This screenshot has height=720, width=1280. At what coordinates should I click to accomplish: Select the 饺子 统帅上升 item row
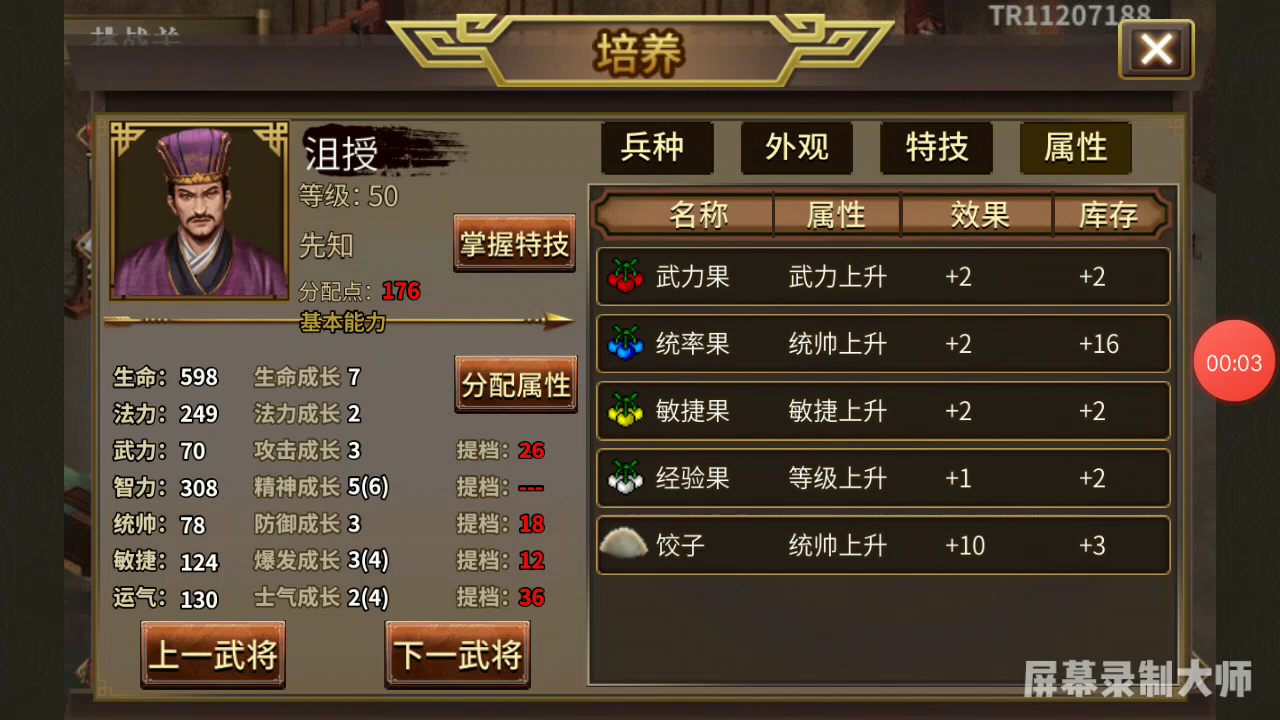tap(883, 545)
